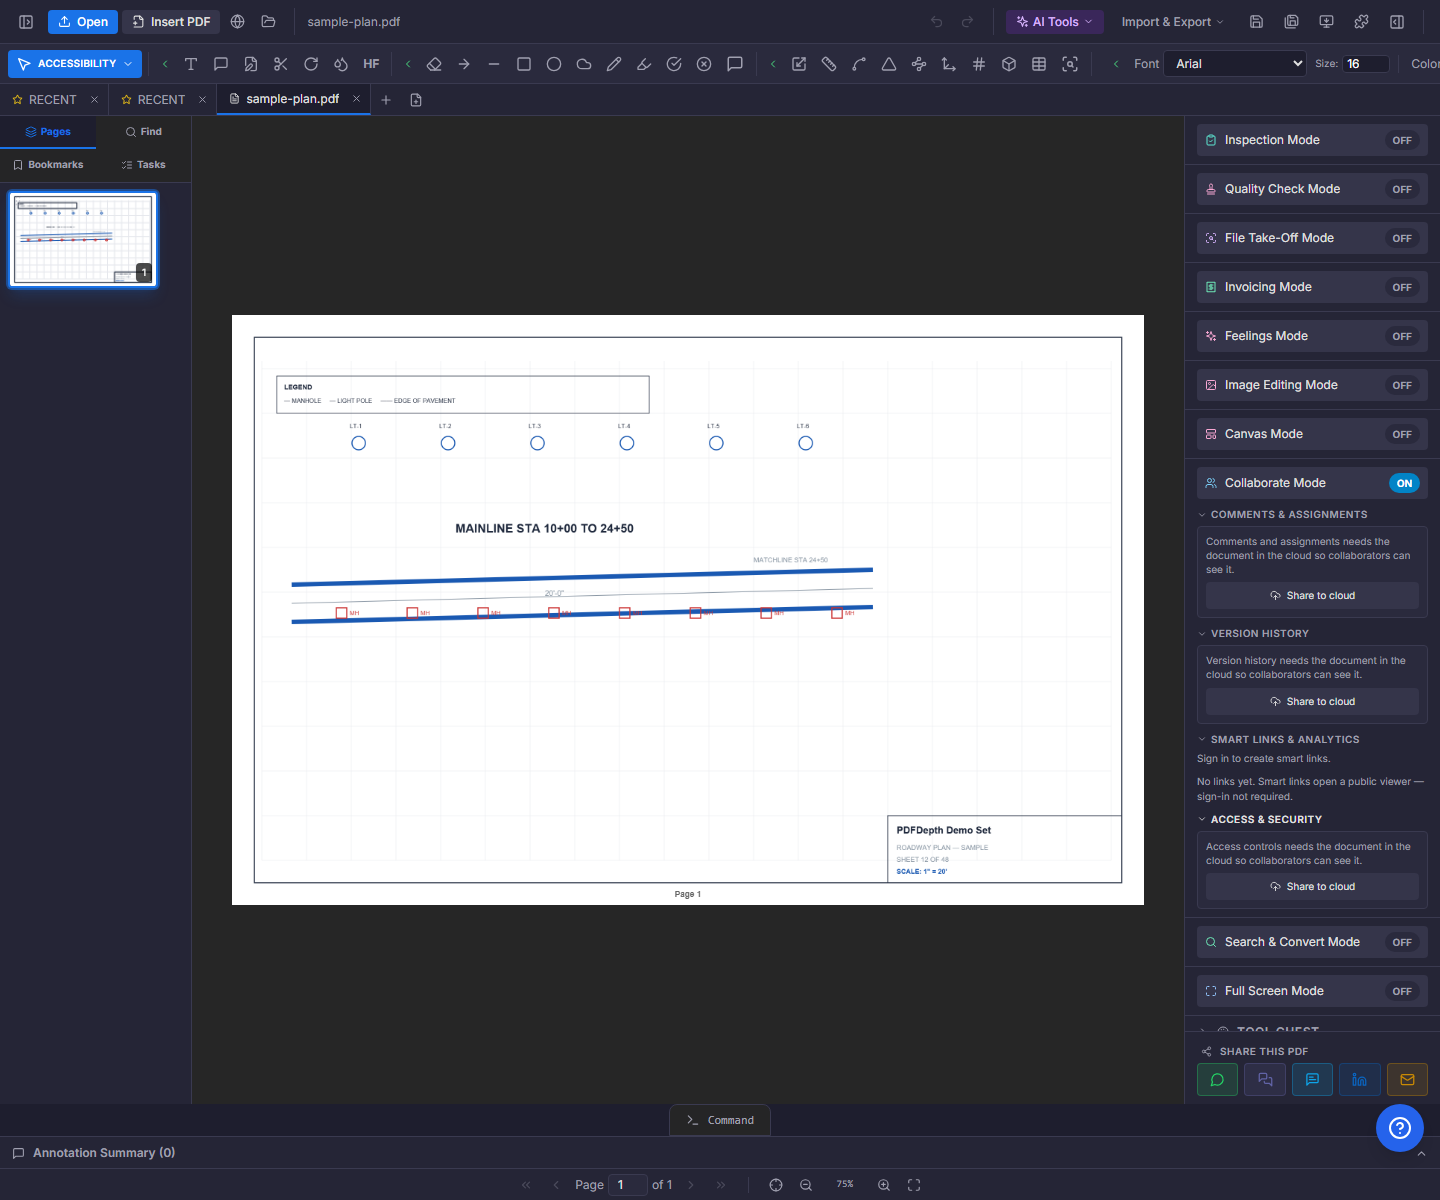
Task: Select the Grid hash tool
Action: point(979,64)
